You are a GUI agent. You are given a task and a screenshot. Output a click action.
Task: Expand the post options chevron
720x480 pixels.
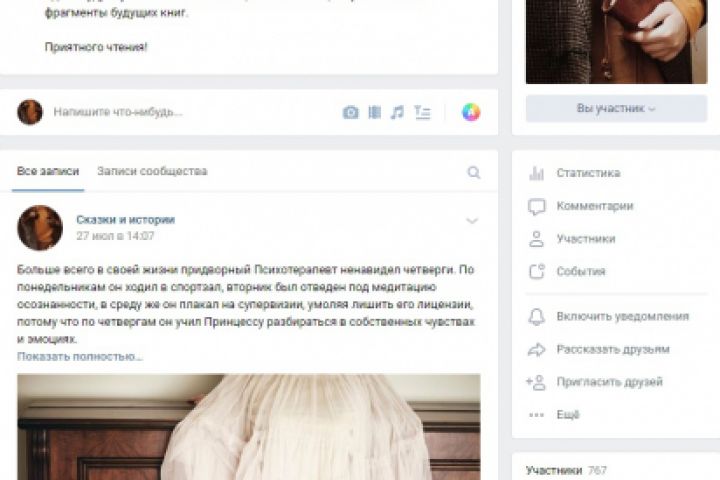tap(472, 221)
